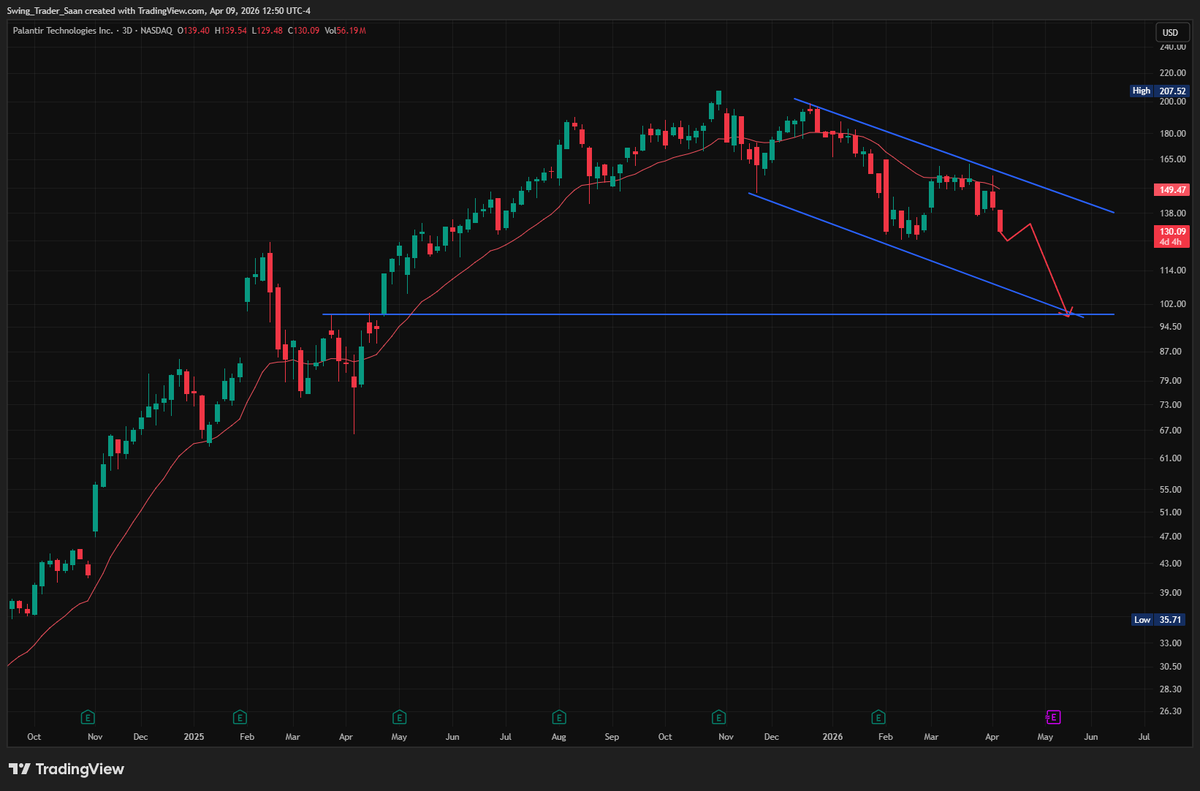Click the 220.00 price axis label

(x=1172, y=73)
